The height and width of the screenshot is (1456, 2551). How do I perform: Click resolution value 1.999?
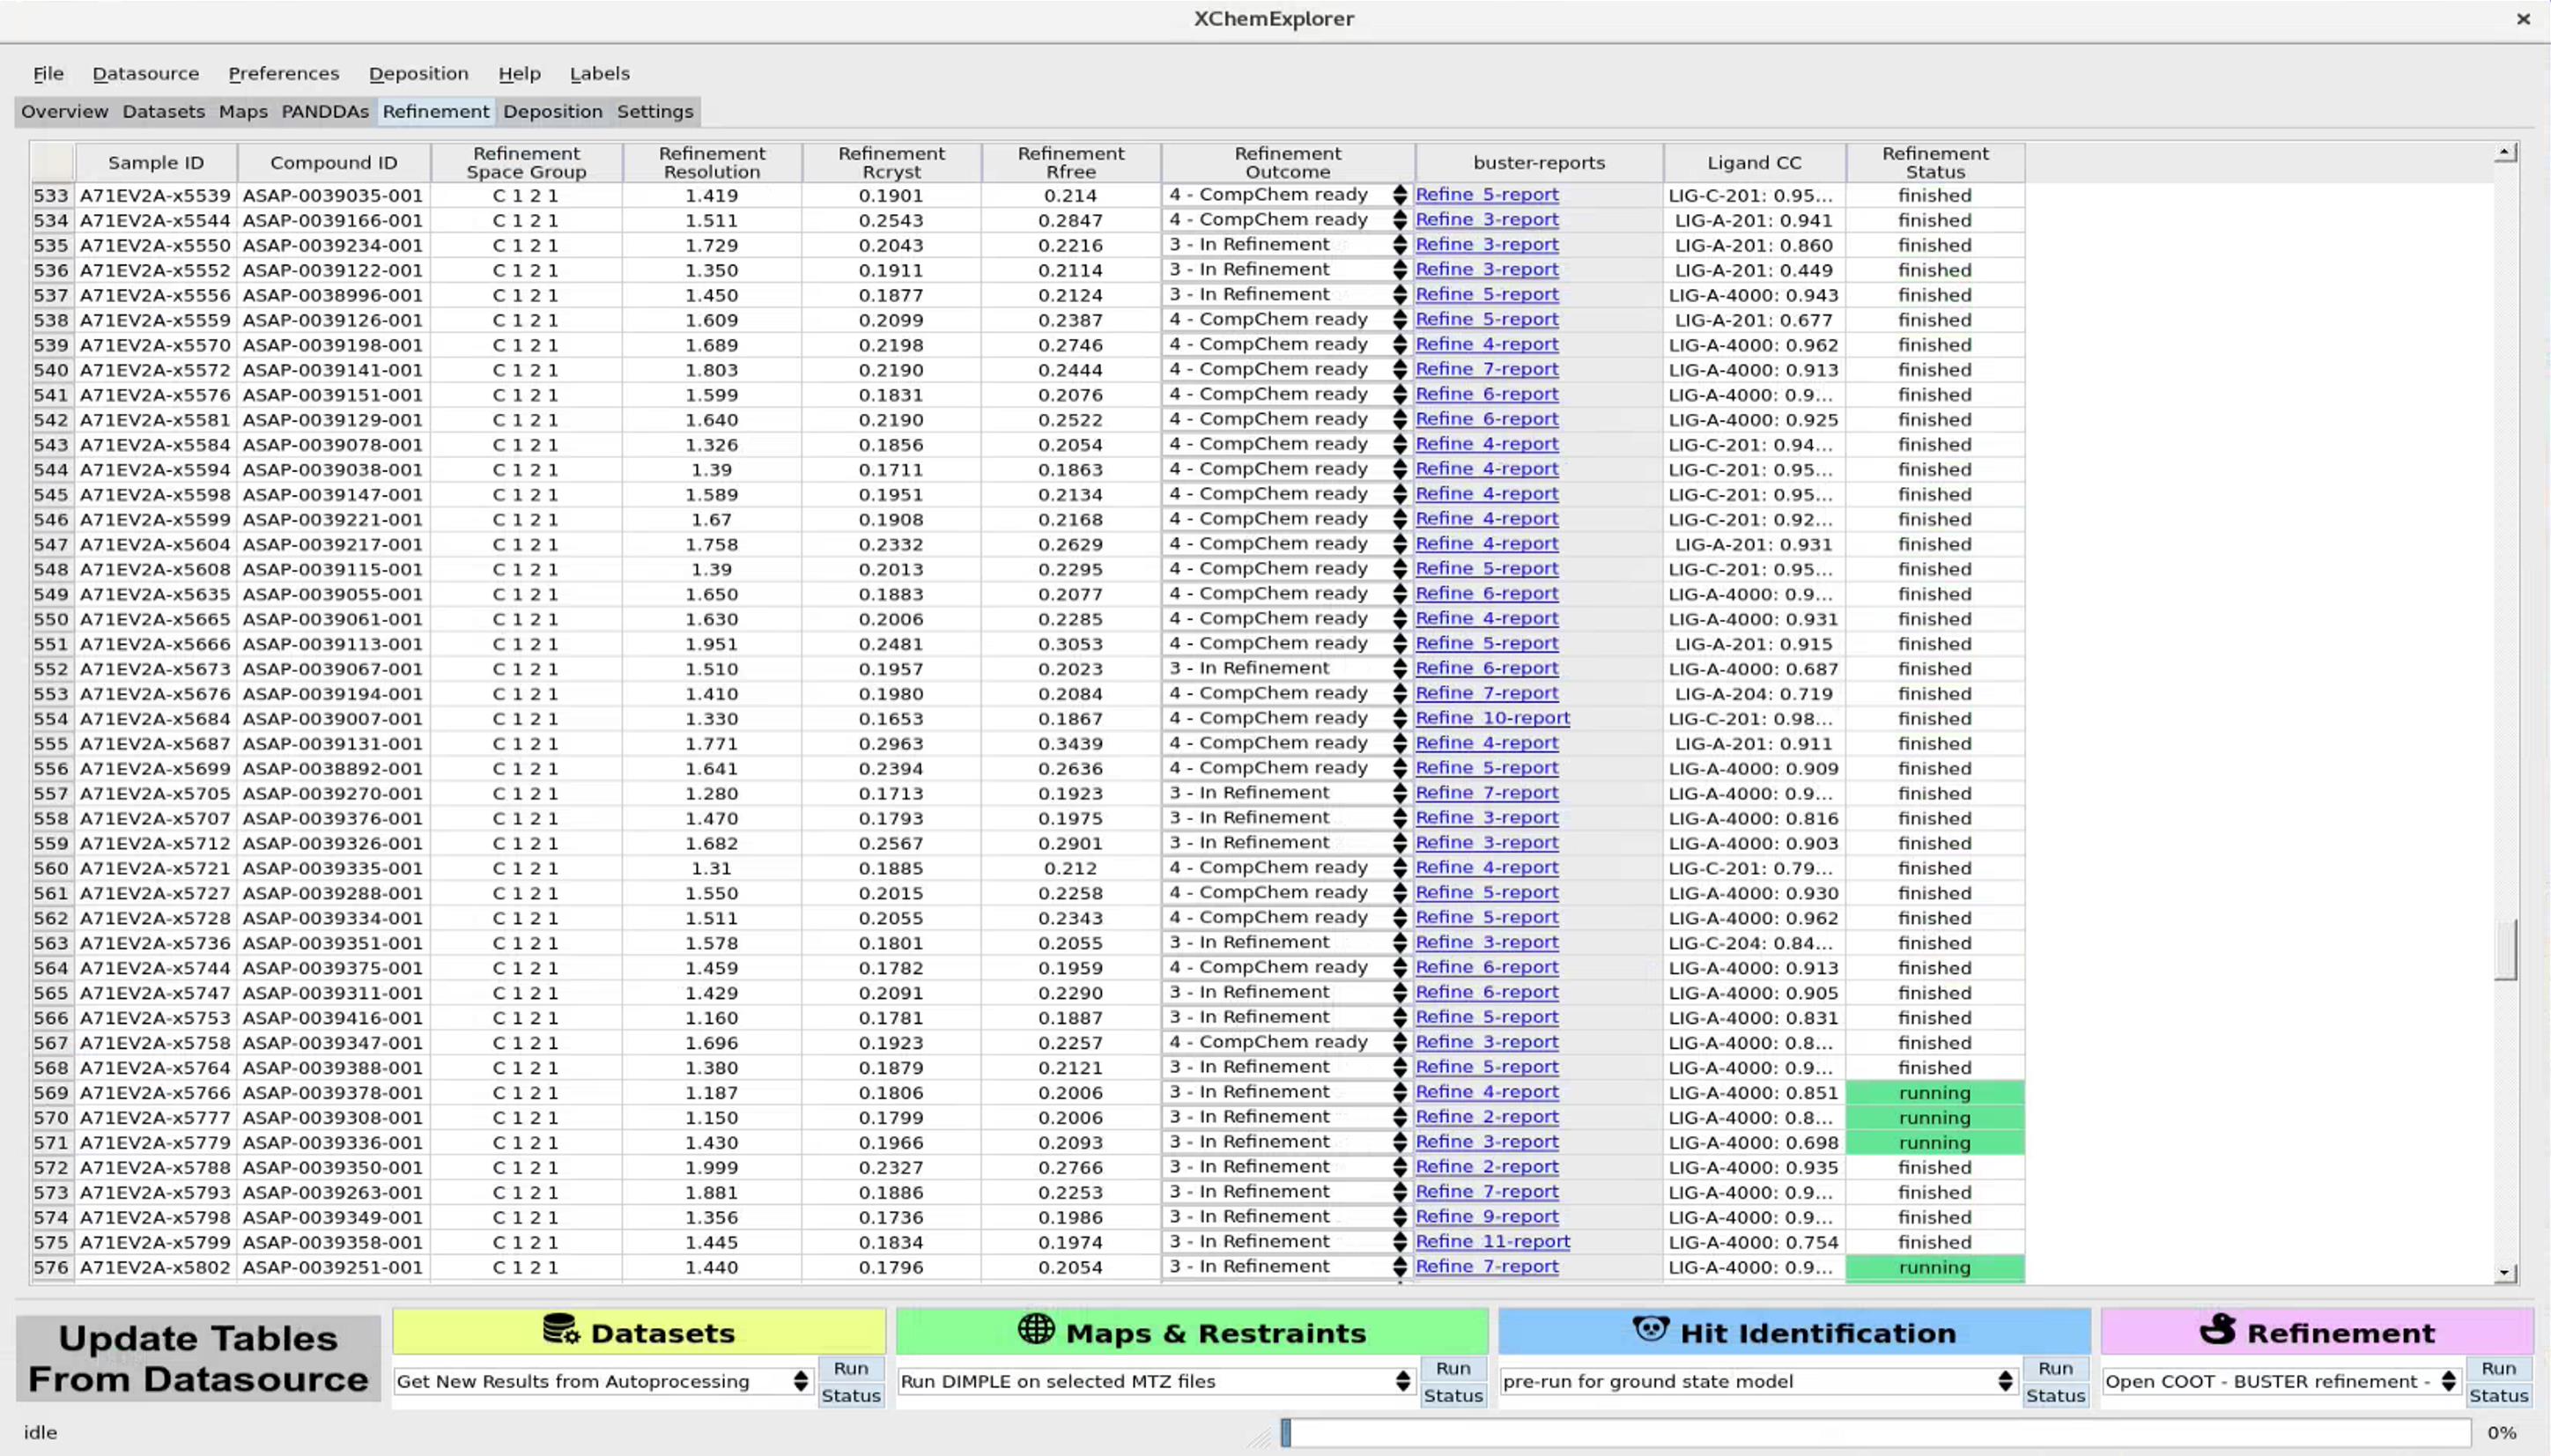(x=712, y=1167)
